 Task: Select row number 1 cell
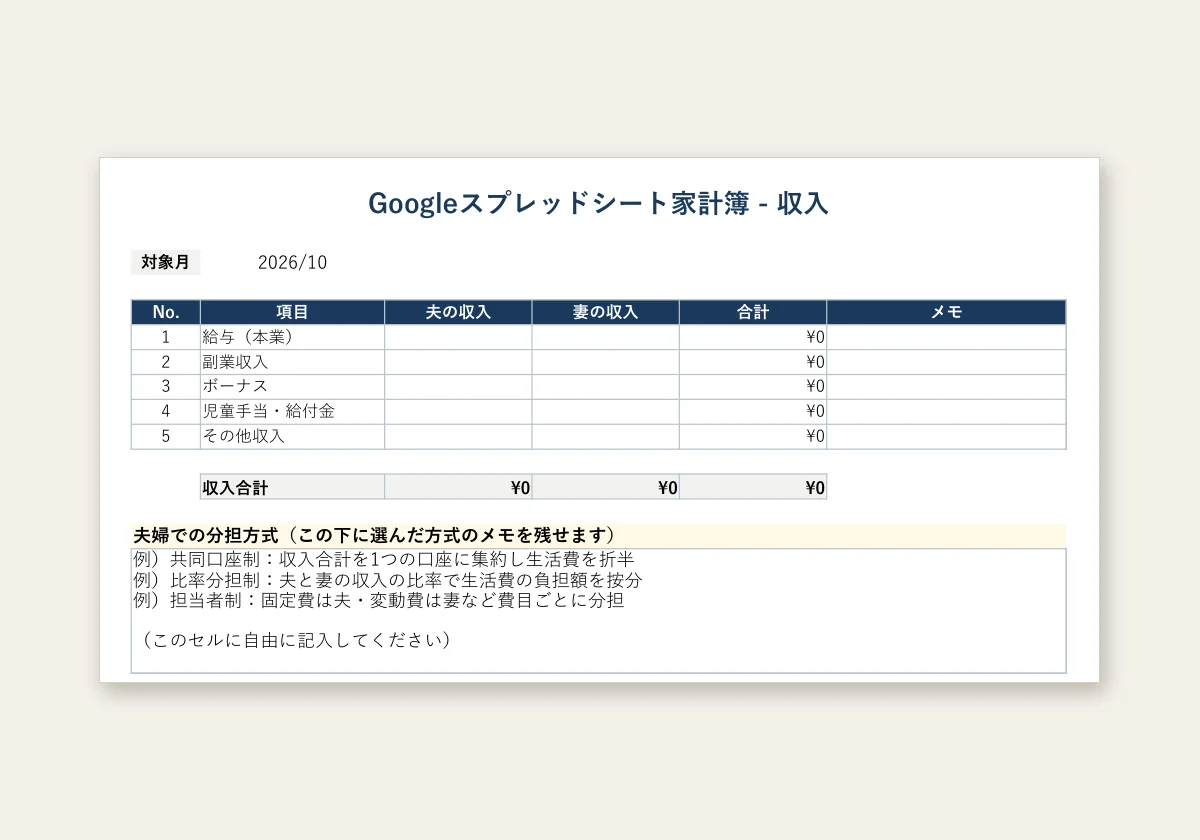coord(166,337)
